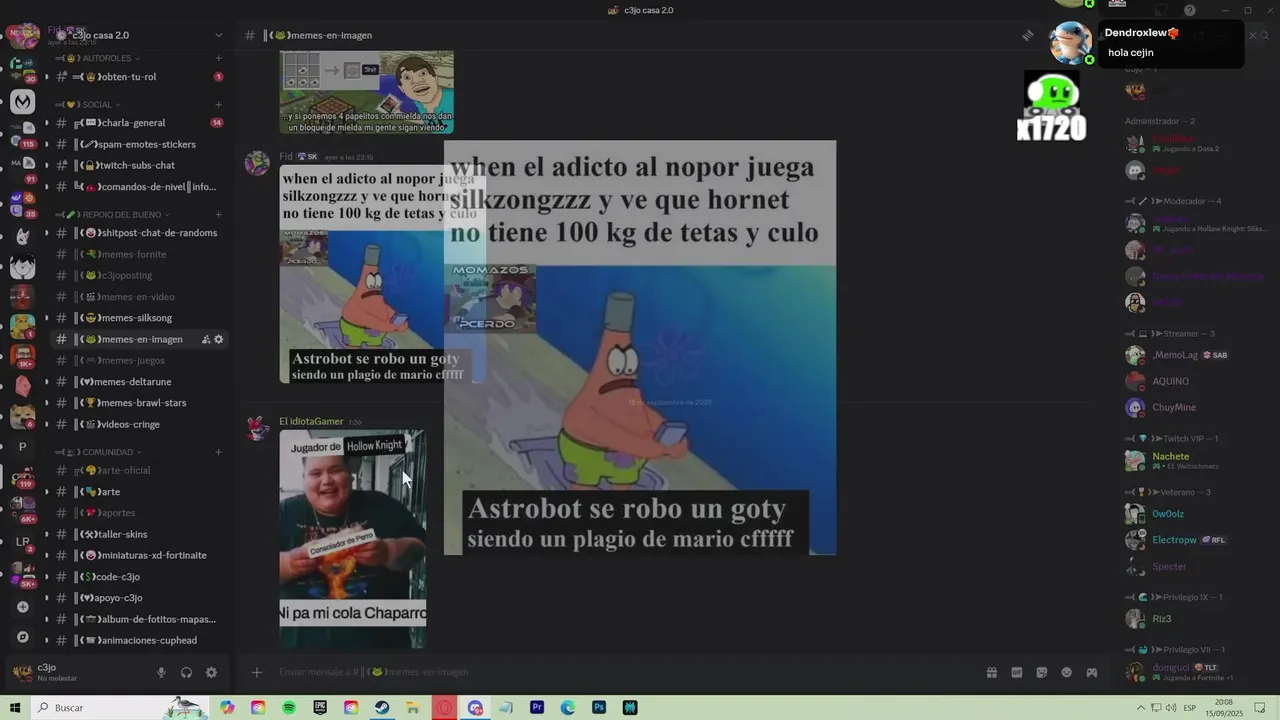
Task: Open the memes-deltarune channel
Action: point(139,382)
